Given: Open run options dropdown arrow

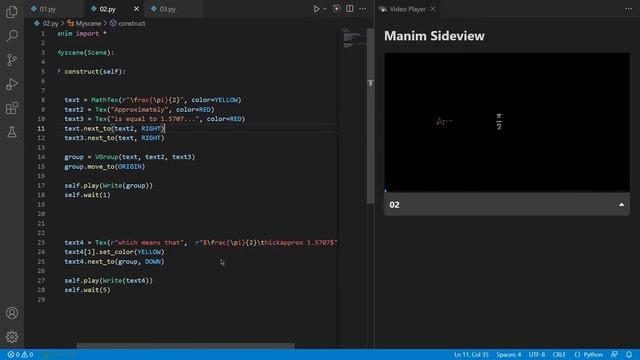Looking at the screenshot, I should (x=325, y=9).
